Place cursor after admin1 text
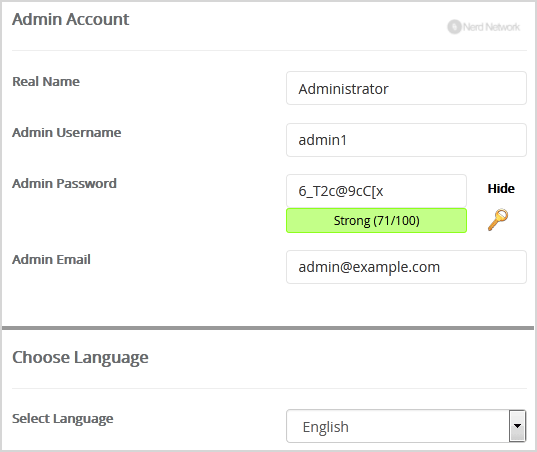 (349, 140)
